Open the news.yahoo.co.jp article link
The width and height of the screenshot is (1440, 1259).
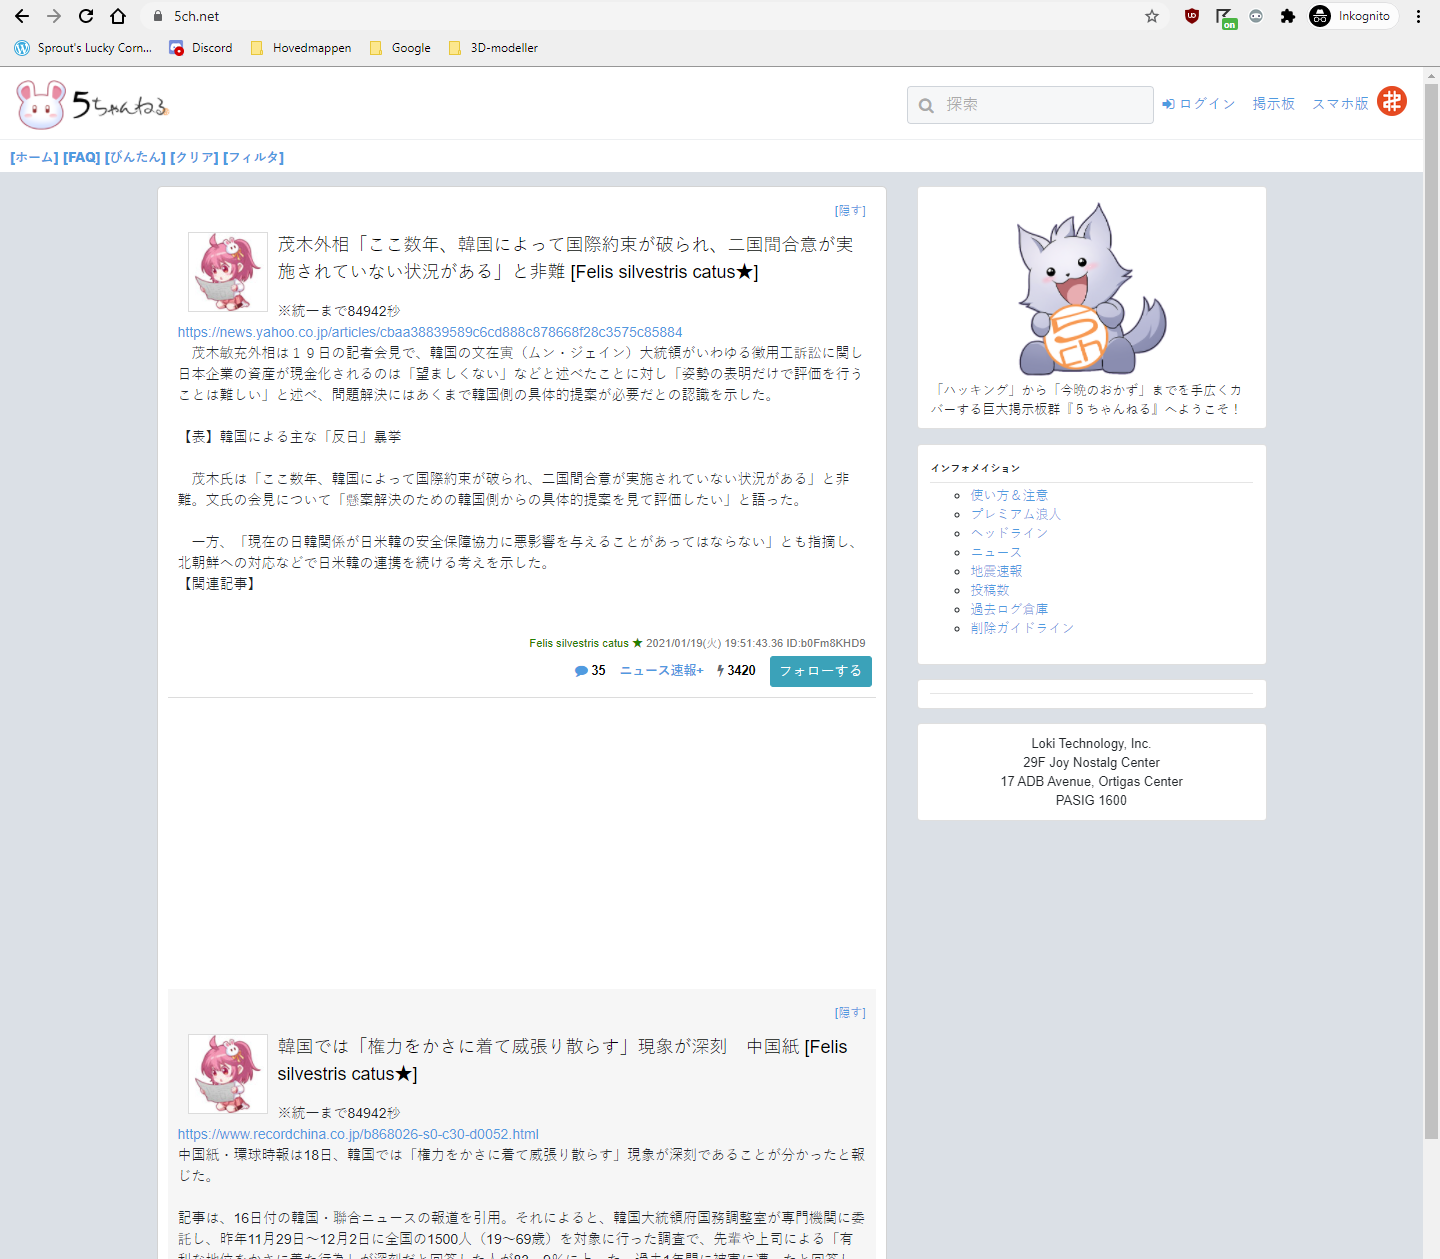429,331
